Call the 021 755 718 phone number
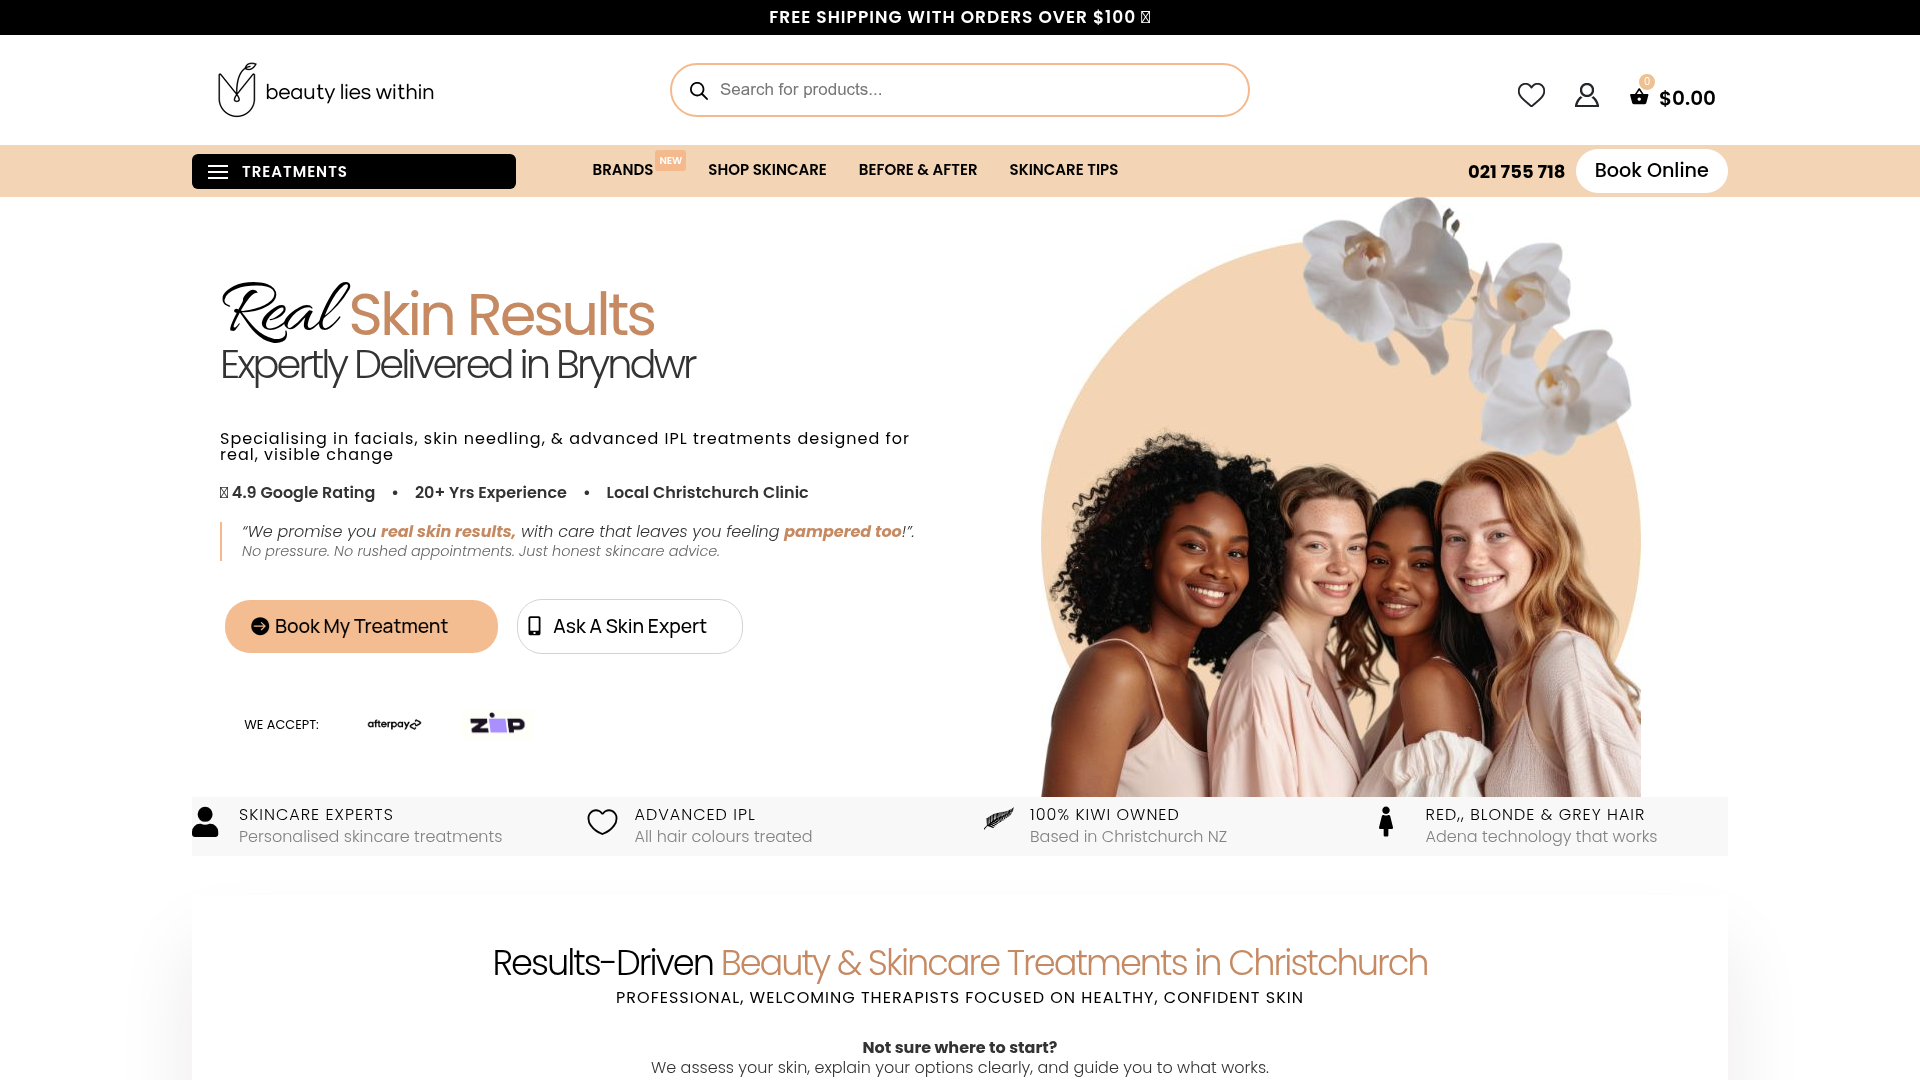The width and height of the screenshot is (1920, 1080). [x=1516, y=171]
